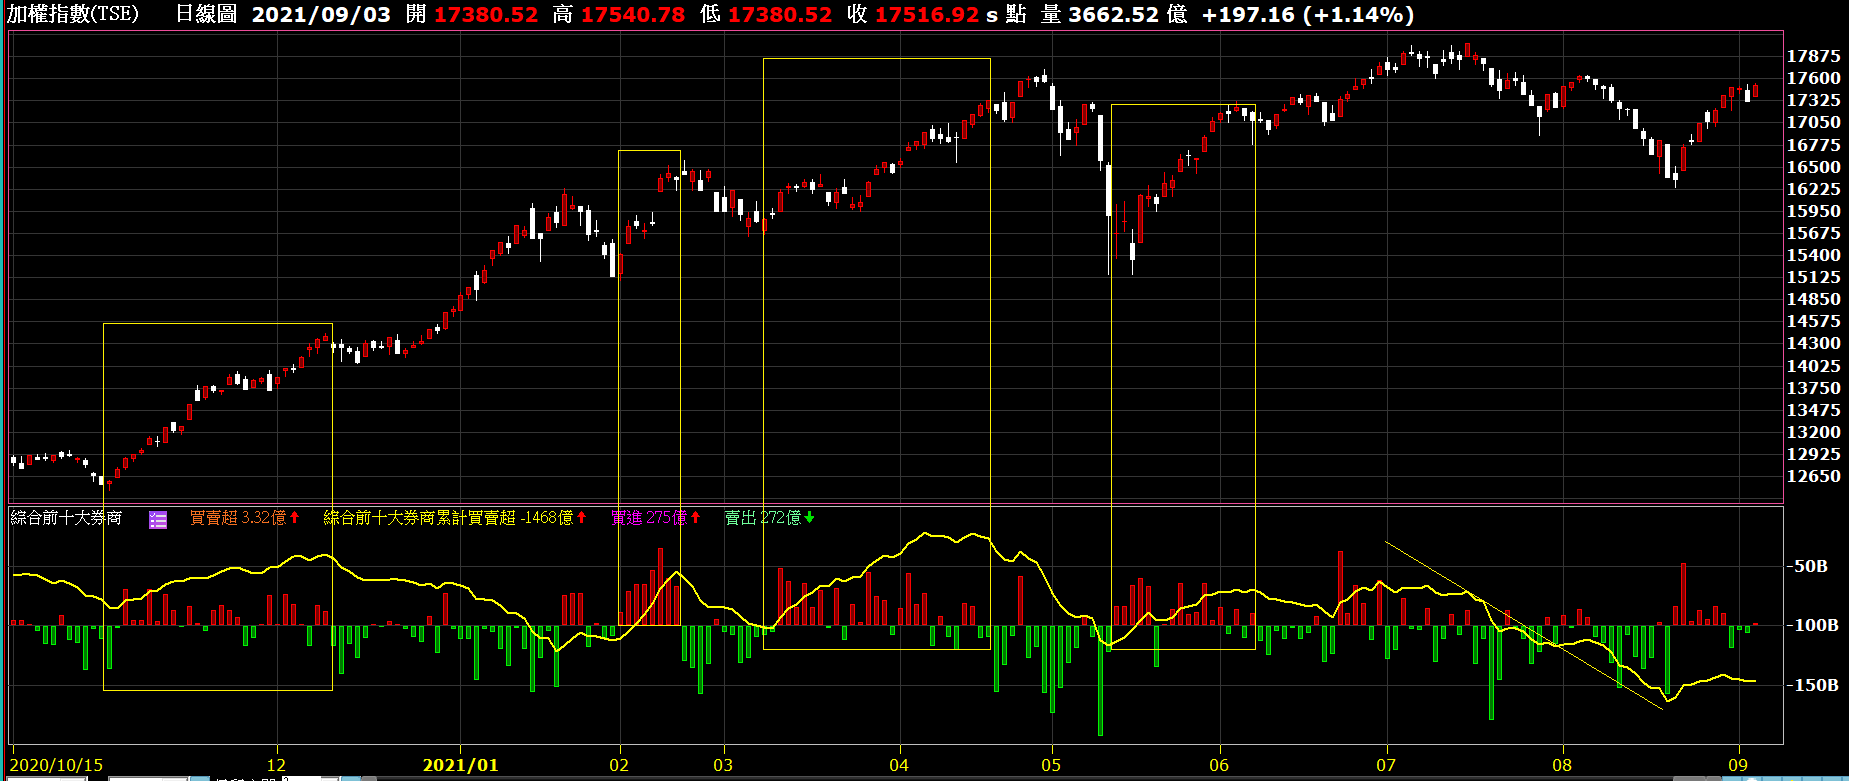The image size is (1849, 781).
Task: Click the 05 month marker on time axis
Action: coord(1051,765)
